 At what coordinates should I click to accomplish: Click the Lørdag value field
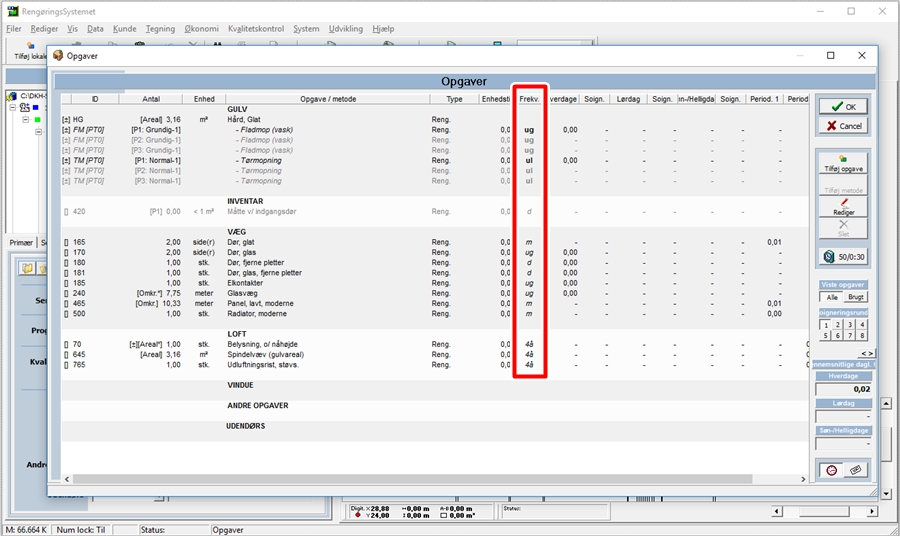tap(843, 416)
